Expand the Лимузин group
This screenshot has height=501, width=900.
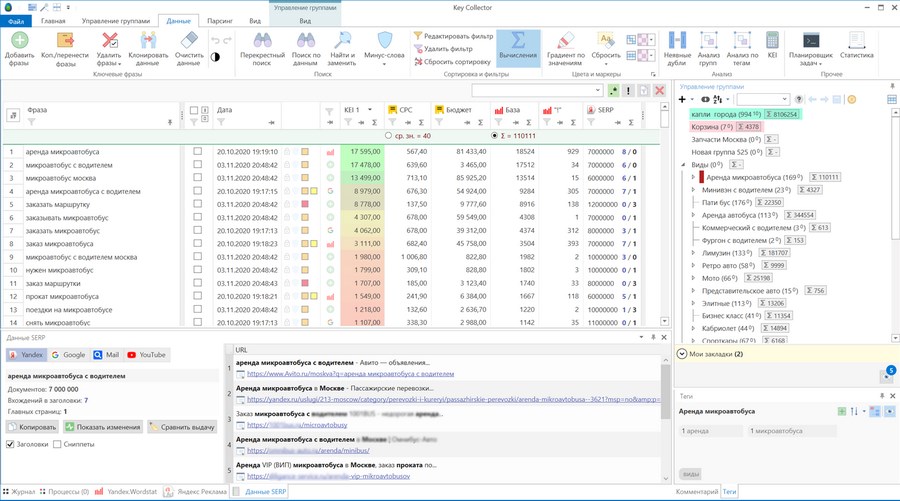tap(693, 253)
